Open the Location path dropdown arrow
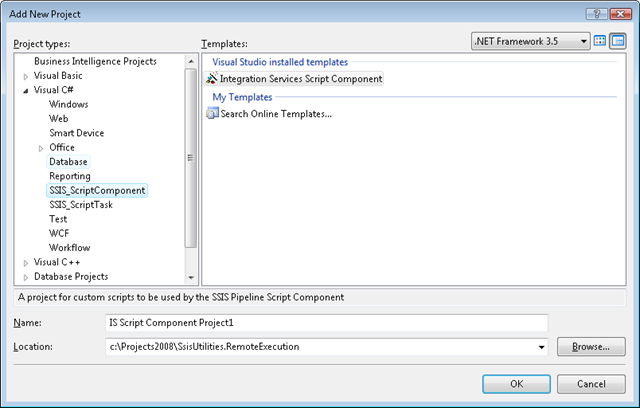Screen dimensions: 640x408 (541, 347)
